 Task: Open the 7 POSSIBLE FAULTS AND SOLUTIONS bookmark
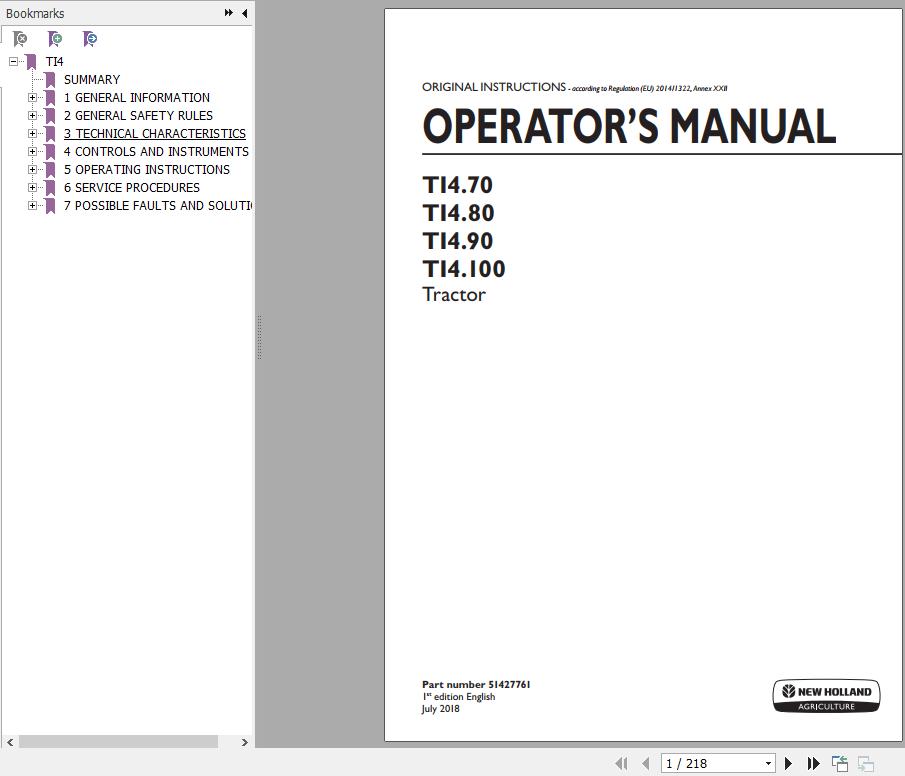[158, 206]
